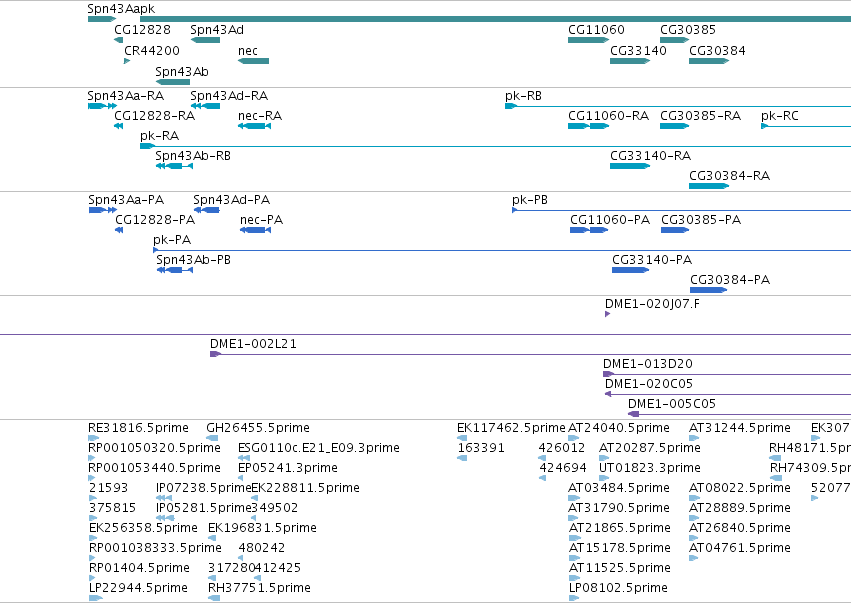Open the pk-PA protein feature
The height and width of the screenshot is (603, 851).
(x=502, y=250)
